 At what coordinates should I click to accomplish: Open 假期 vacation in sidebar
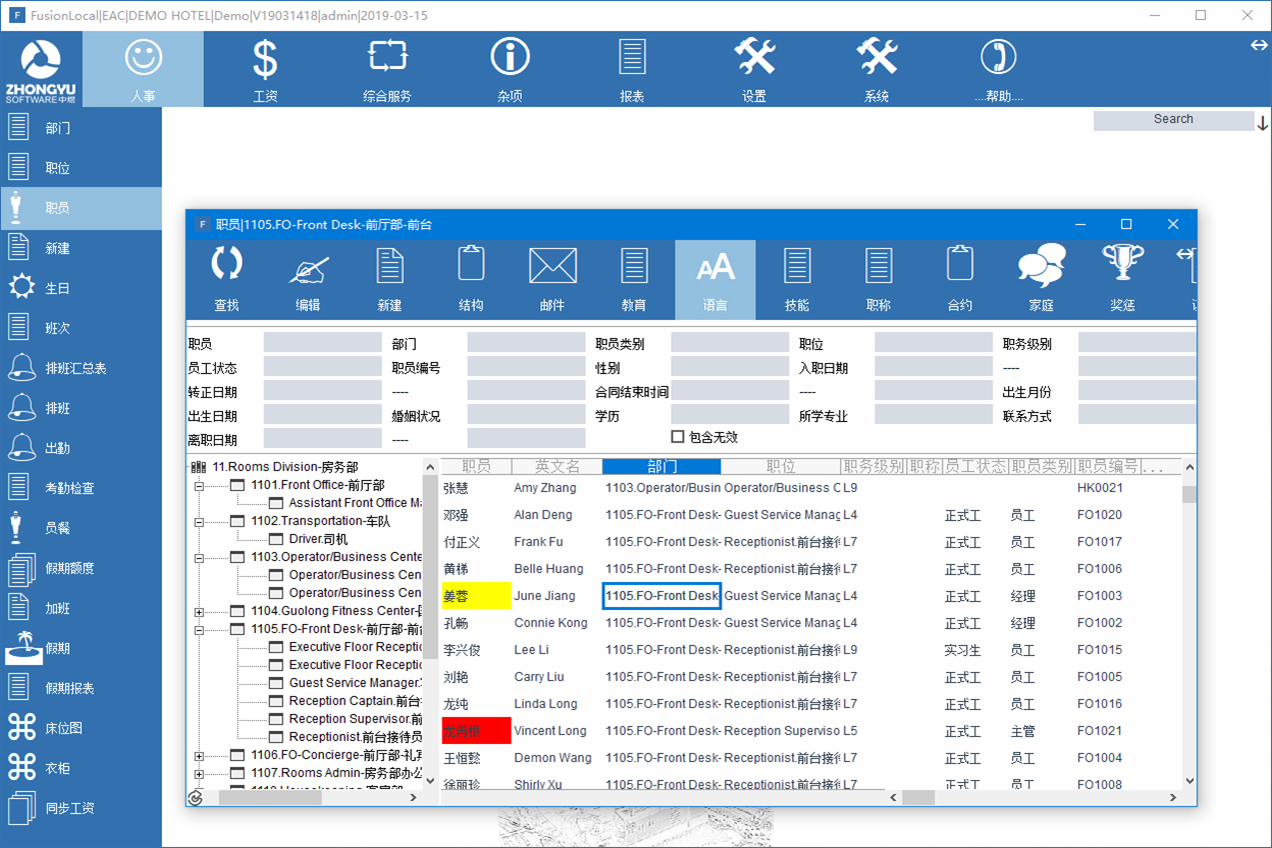click(58, 648)
